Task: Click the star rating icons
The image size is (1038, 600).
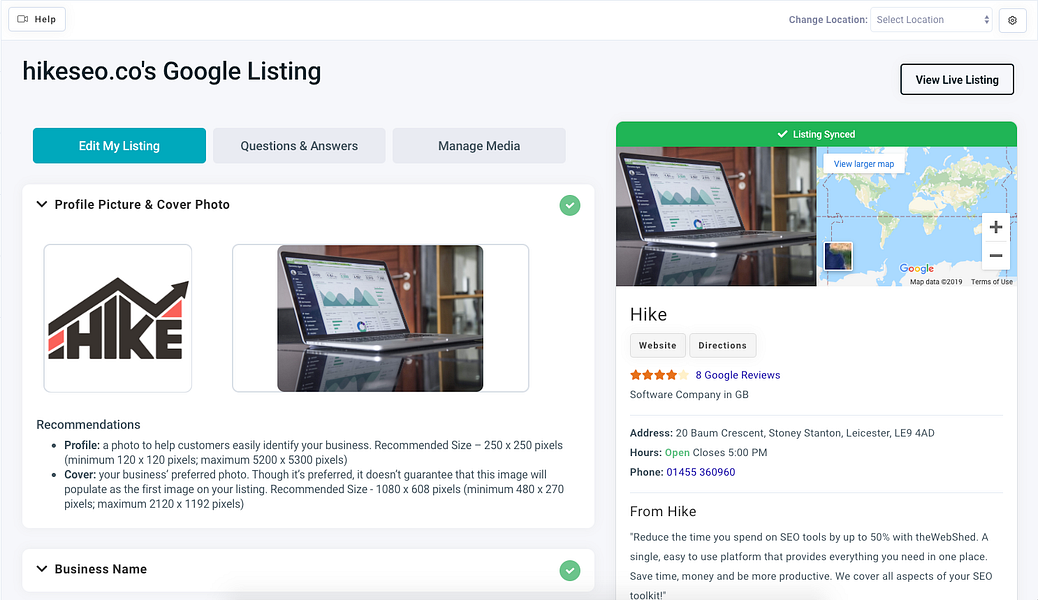Action: 659,375
